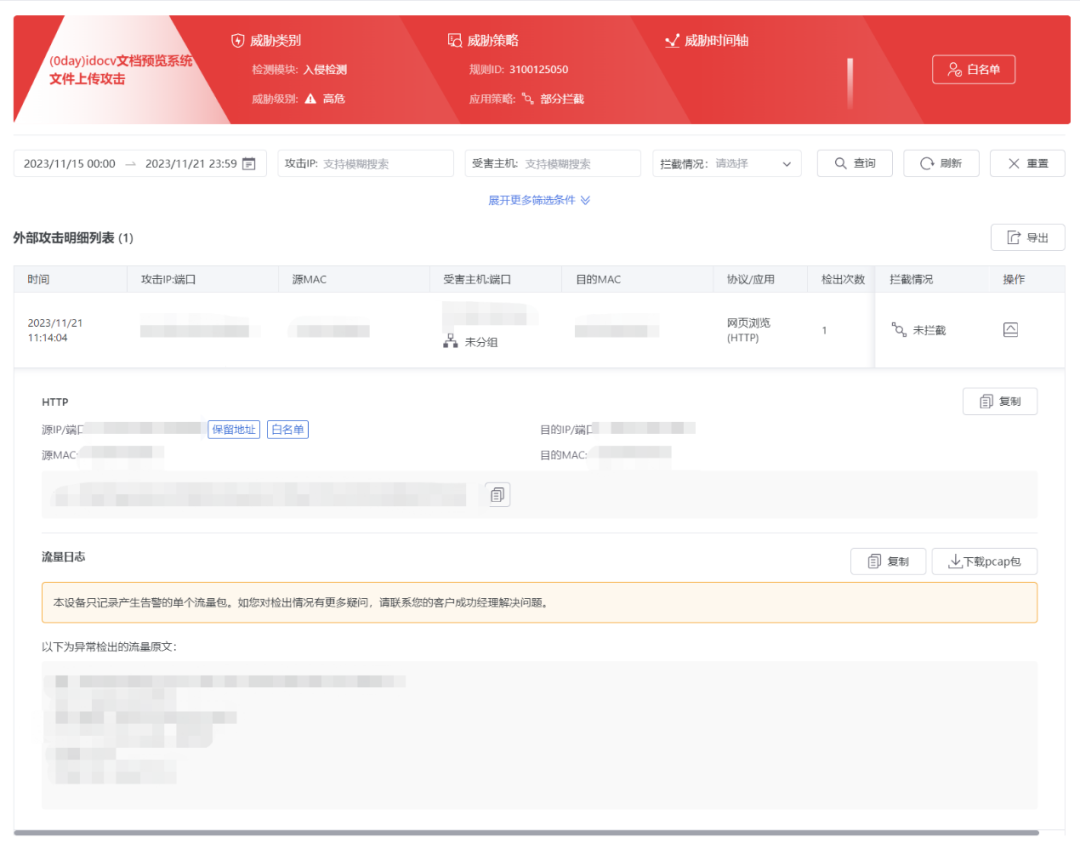Click the 白名单 tag next to source IP

click(x=287, y=430)
